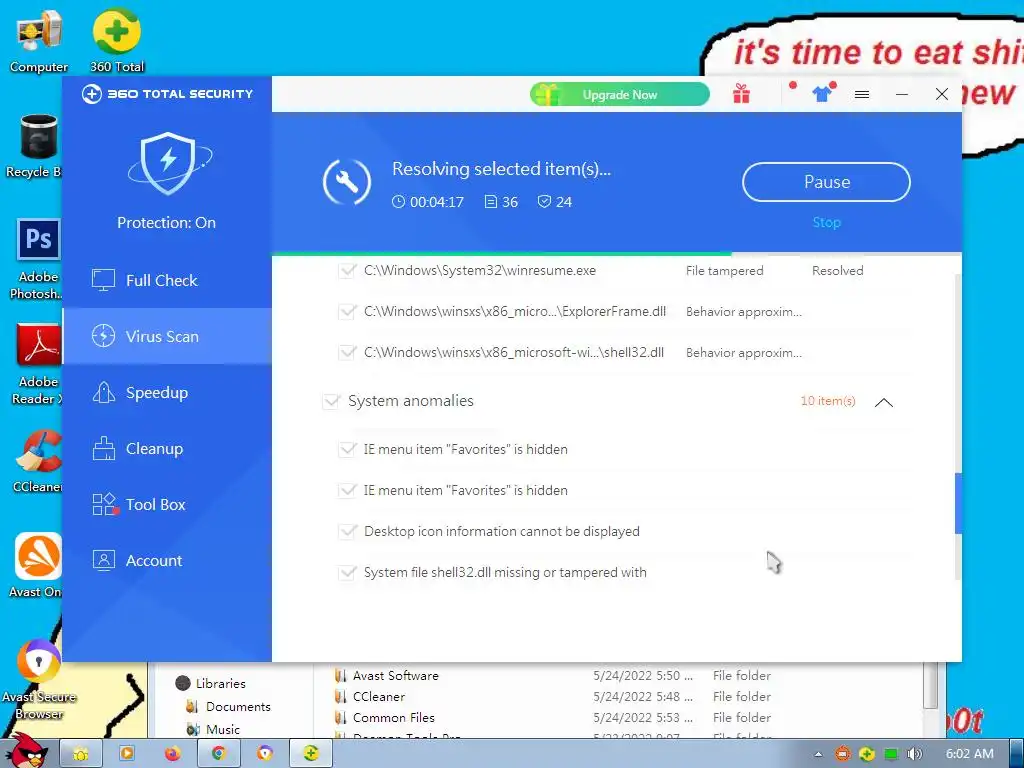Open the Speedup section

(x=167, y=392)
